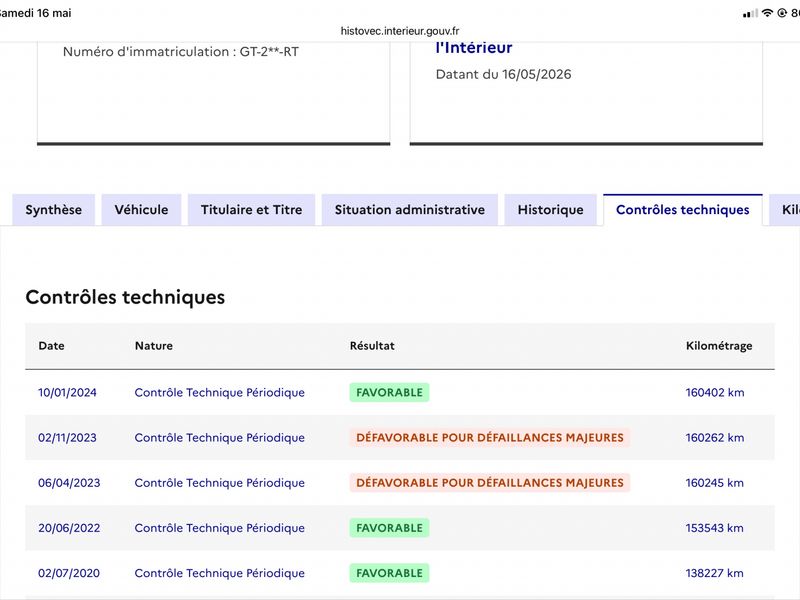The width and height of the screenshot is (800, 600).
Task: Click the 138227 km mileage value
Action: (x=714, y=573)
